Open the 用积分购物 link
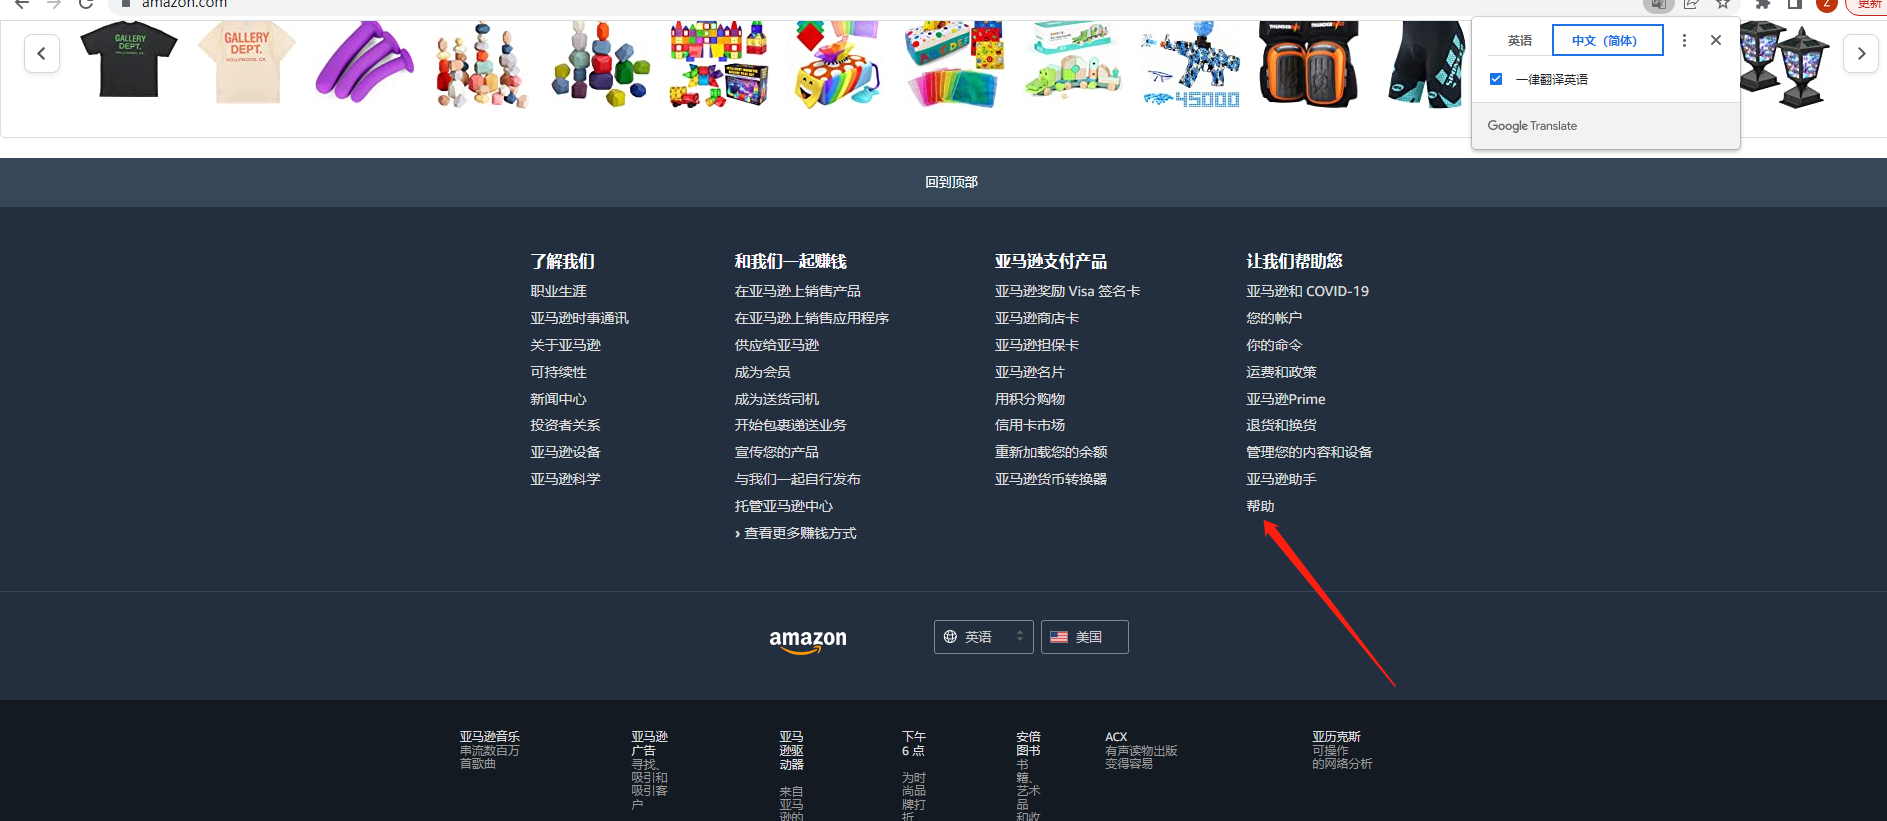Screen dimensions: 1887x821 (x=1029, y=399)
